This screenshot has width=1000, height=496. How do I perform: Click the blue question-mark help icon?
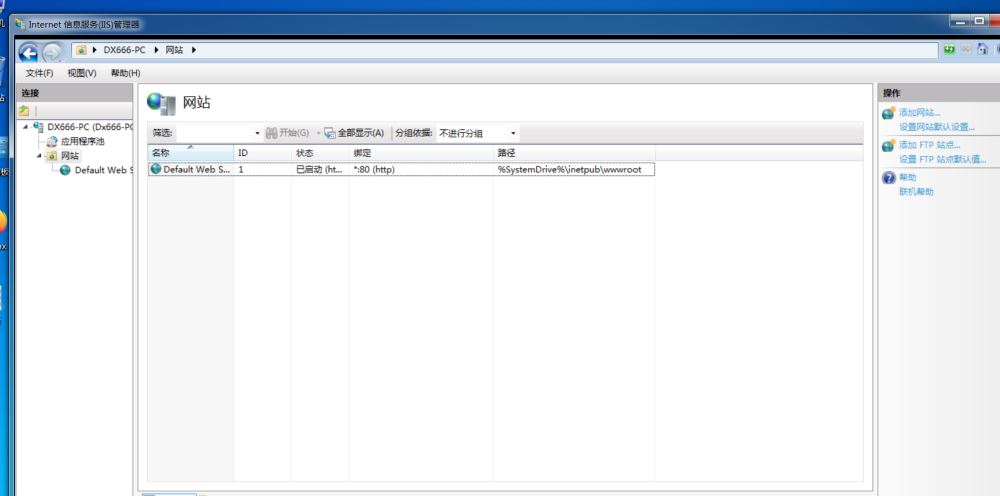[889, 178]
